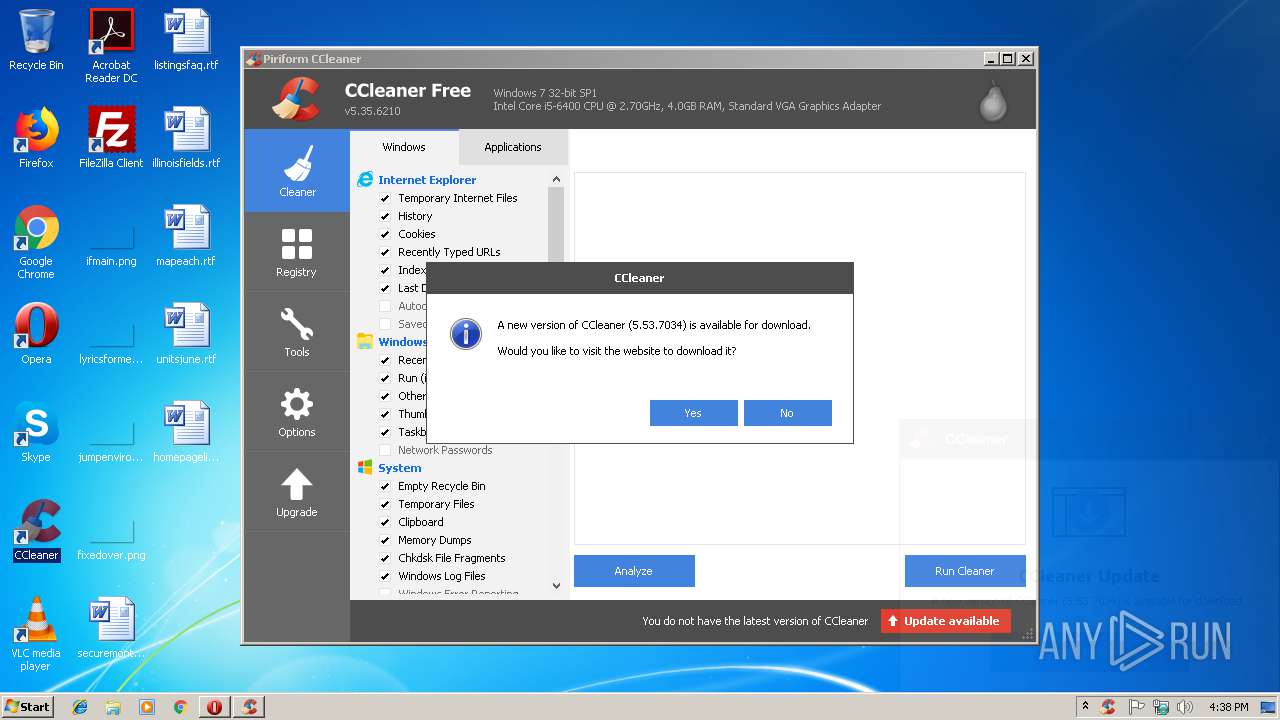Open VLC media player desktop shortcut
The height and width of the screenshot is (720, 1280).
pos(36,634)
